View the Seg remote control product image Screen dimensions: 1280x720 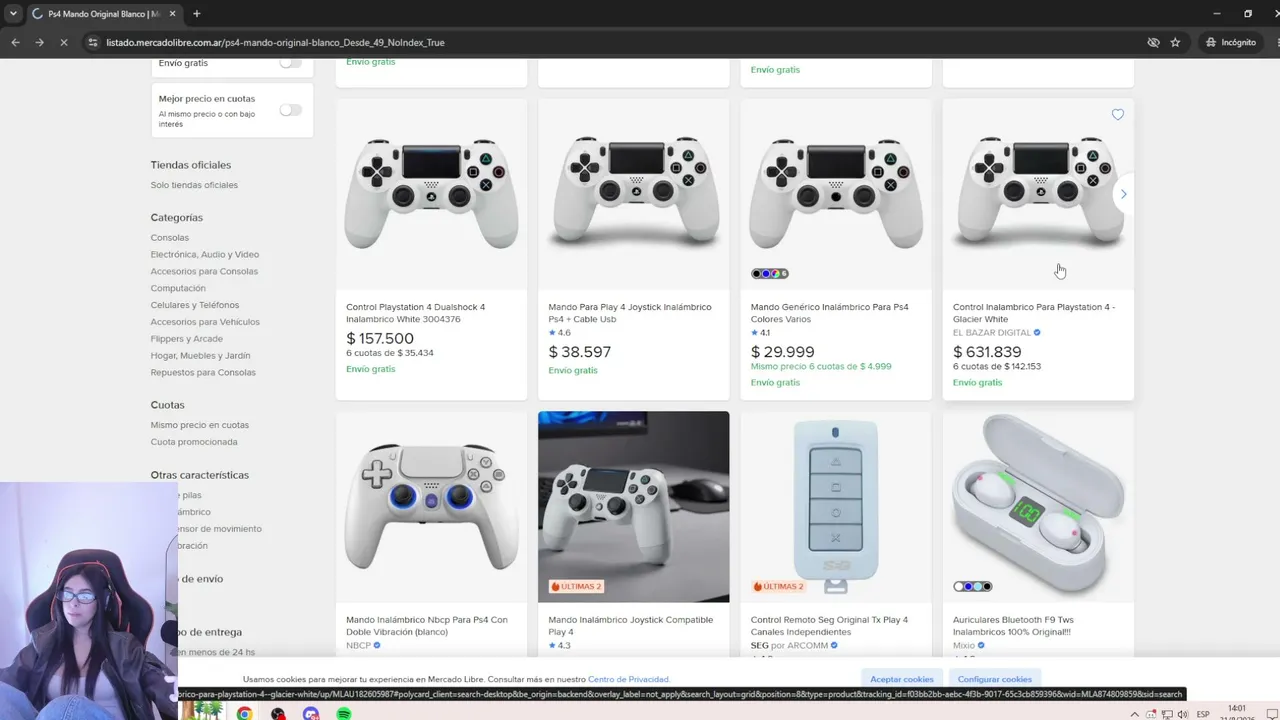pos(836,507)
